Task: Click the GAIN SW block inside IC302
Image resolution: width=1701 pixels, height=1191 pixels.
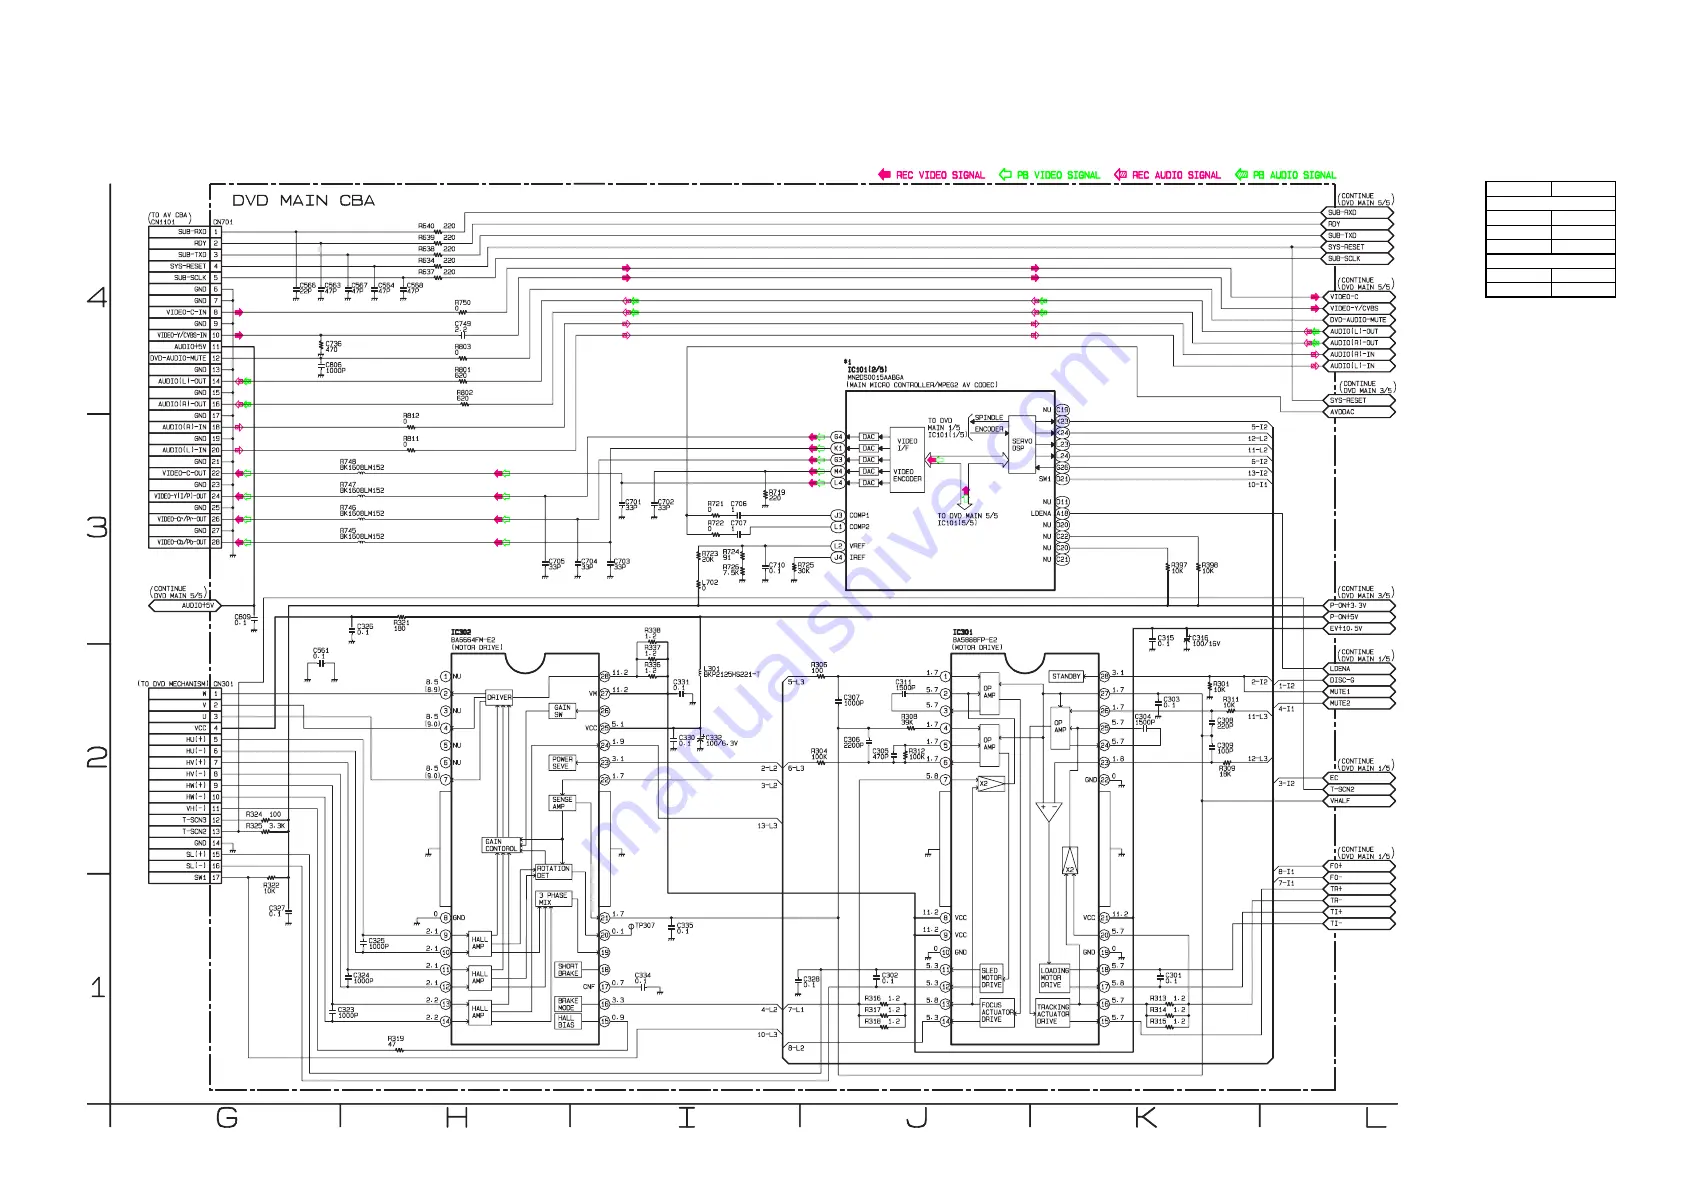Action: click(x=563, y=711)
